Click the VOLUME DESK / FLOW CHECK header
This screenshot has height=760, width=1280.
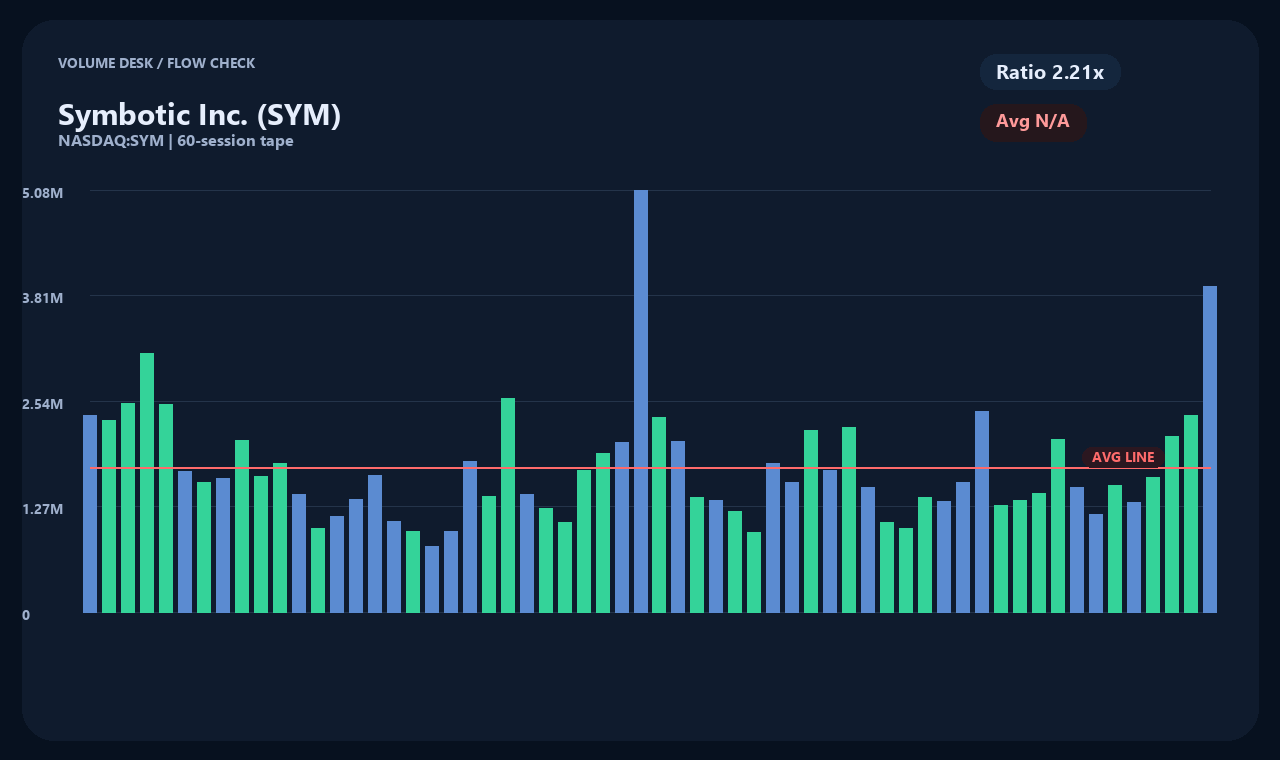156,63
